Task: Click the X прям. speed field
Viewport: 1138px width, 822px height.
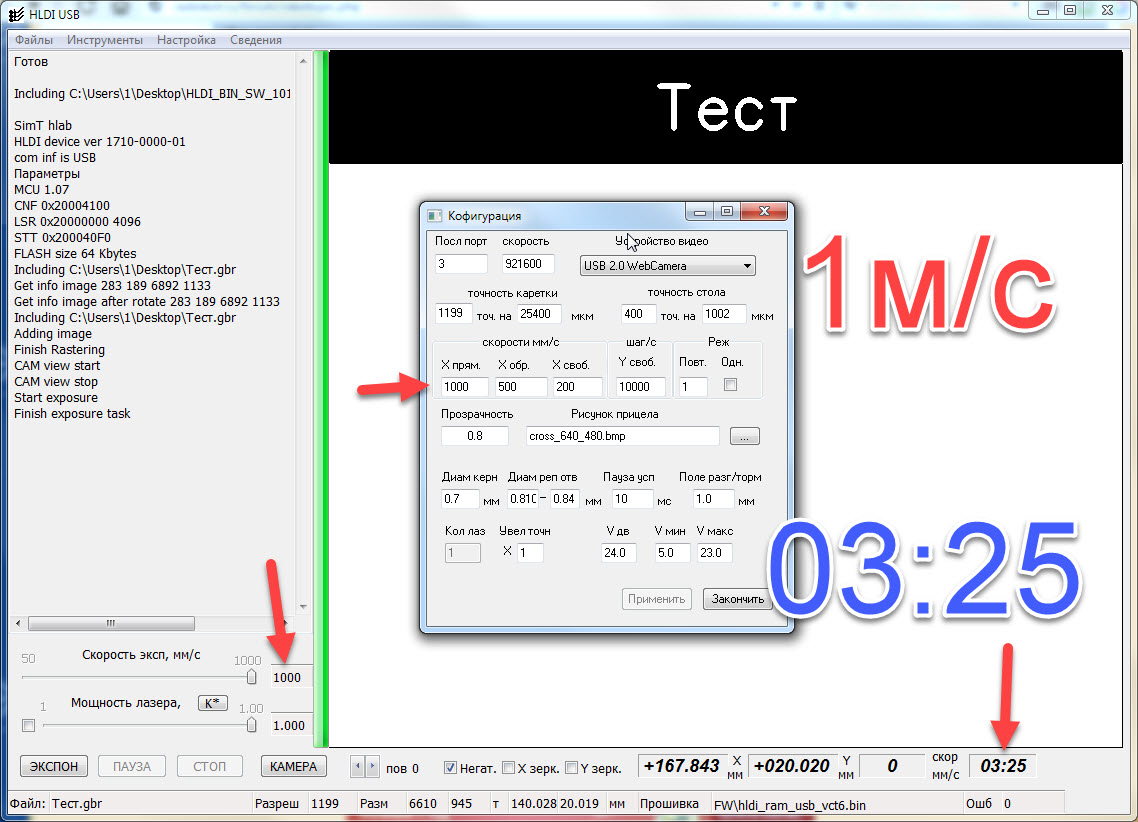Action: pos(464,387)
